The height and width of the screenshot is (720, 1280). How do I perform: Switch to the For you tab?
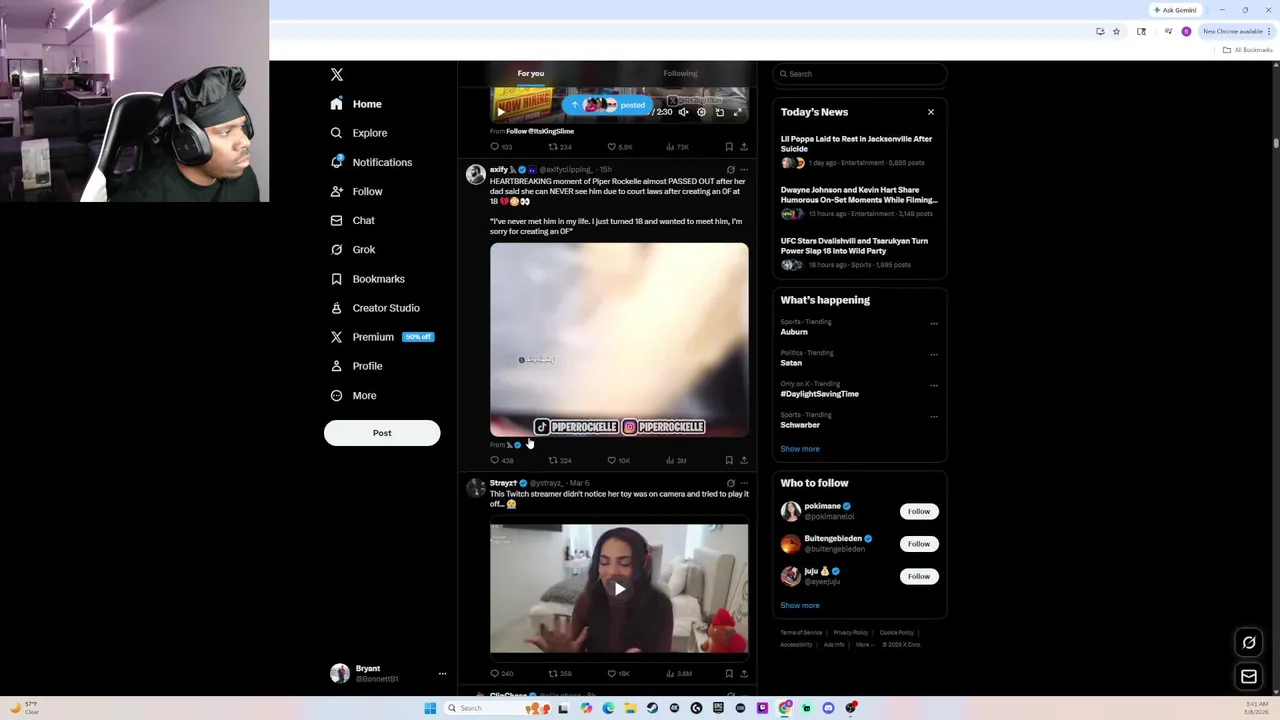(531, 73)
